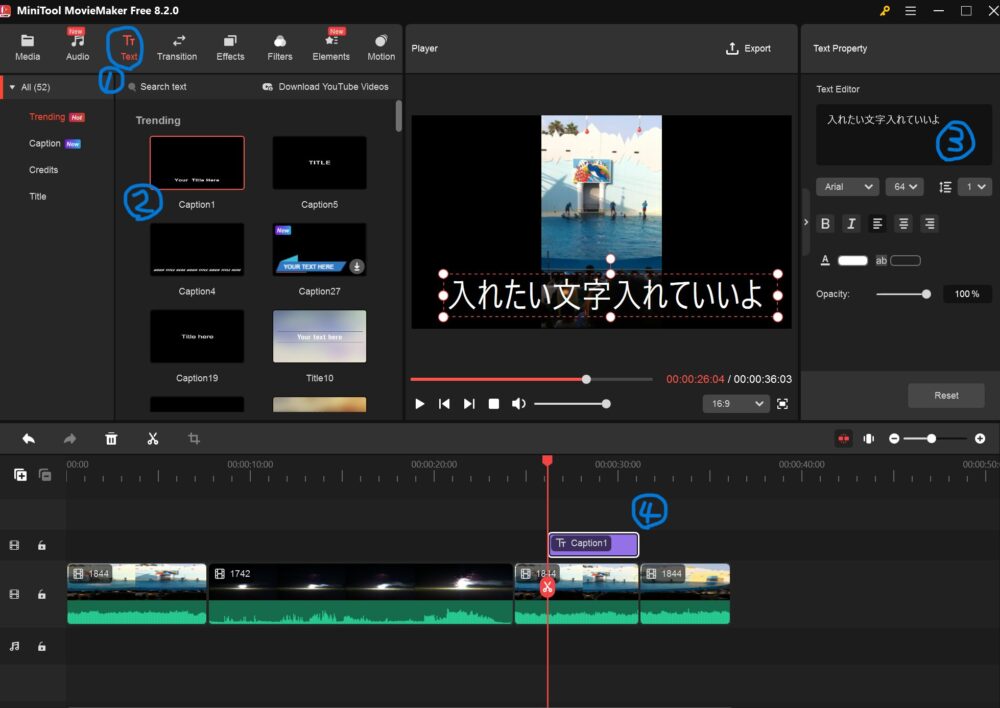This screenshot has width=1000, height=708.
Task: Collapse the Text Property panel
Action: 806,222
